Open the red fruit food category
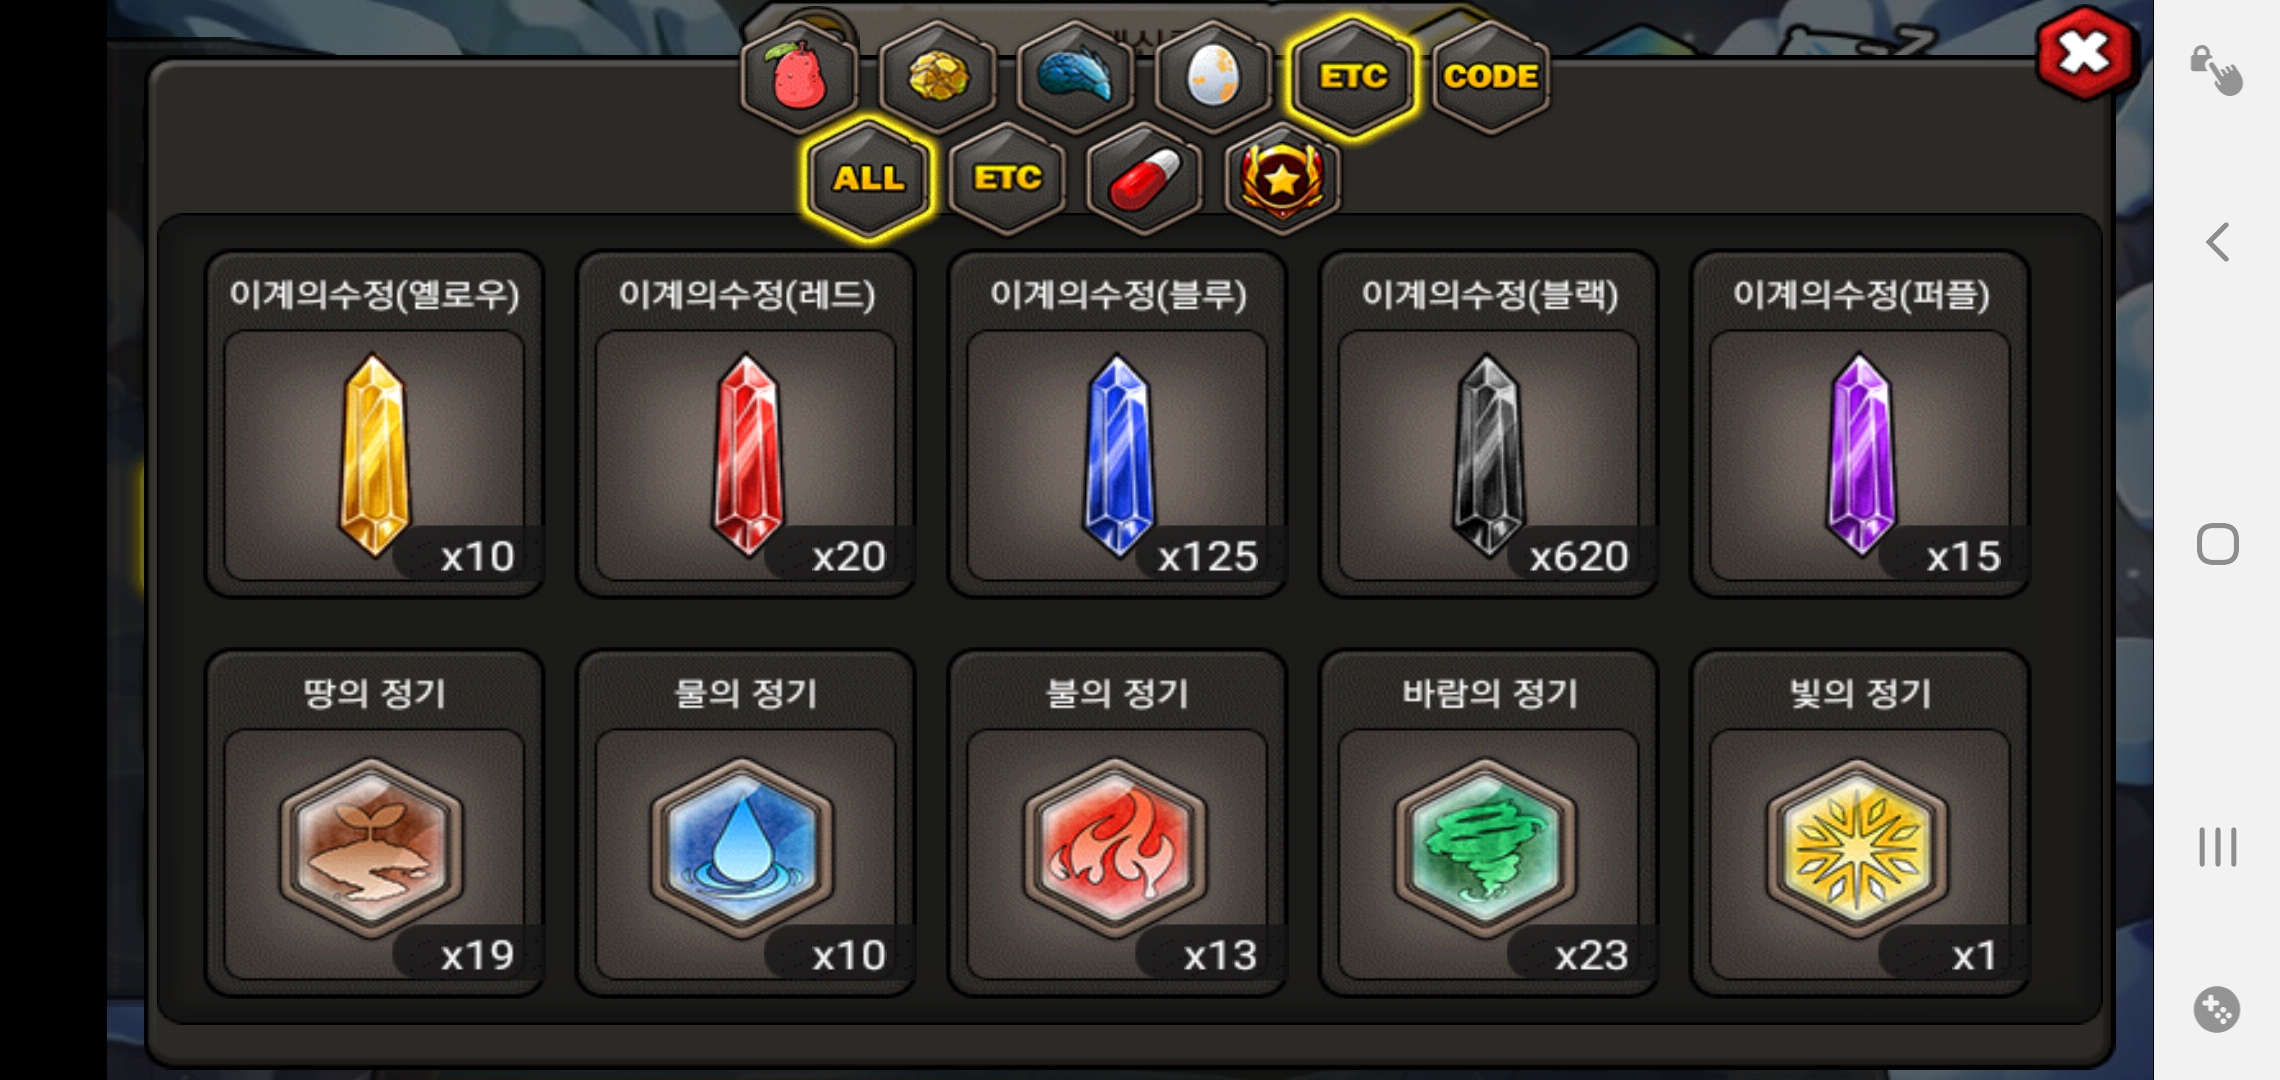The height and width of the screenshot is (1080, 2280). 799,77
